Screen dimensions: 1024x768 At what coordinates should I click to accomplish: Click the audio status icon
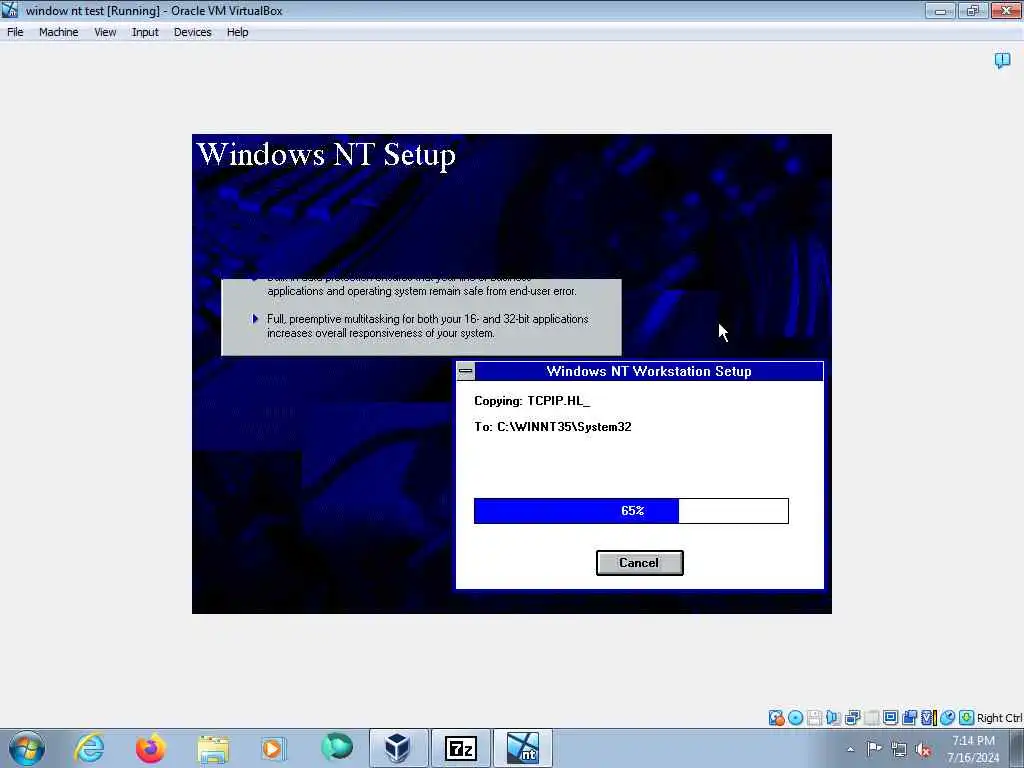pyautogui.click(x=833, y=718)
